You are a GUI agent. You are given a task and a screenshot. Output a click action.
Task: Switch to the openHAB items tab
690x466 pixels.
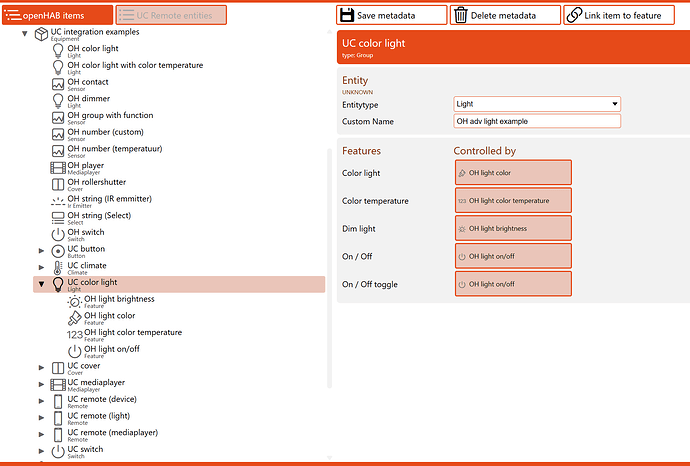point(58,15)
